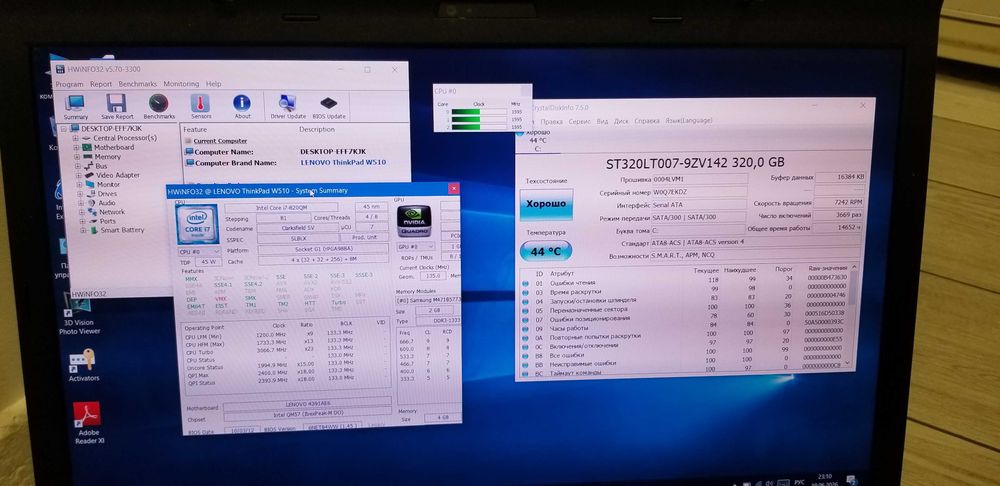This screenshot has height=486, width=1000.
Task: Expand the Memory tree node
Action: pos(77,157)
